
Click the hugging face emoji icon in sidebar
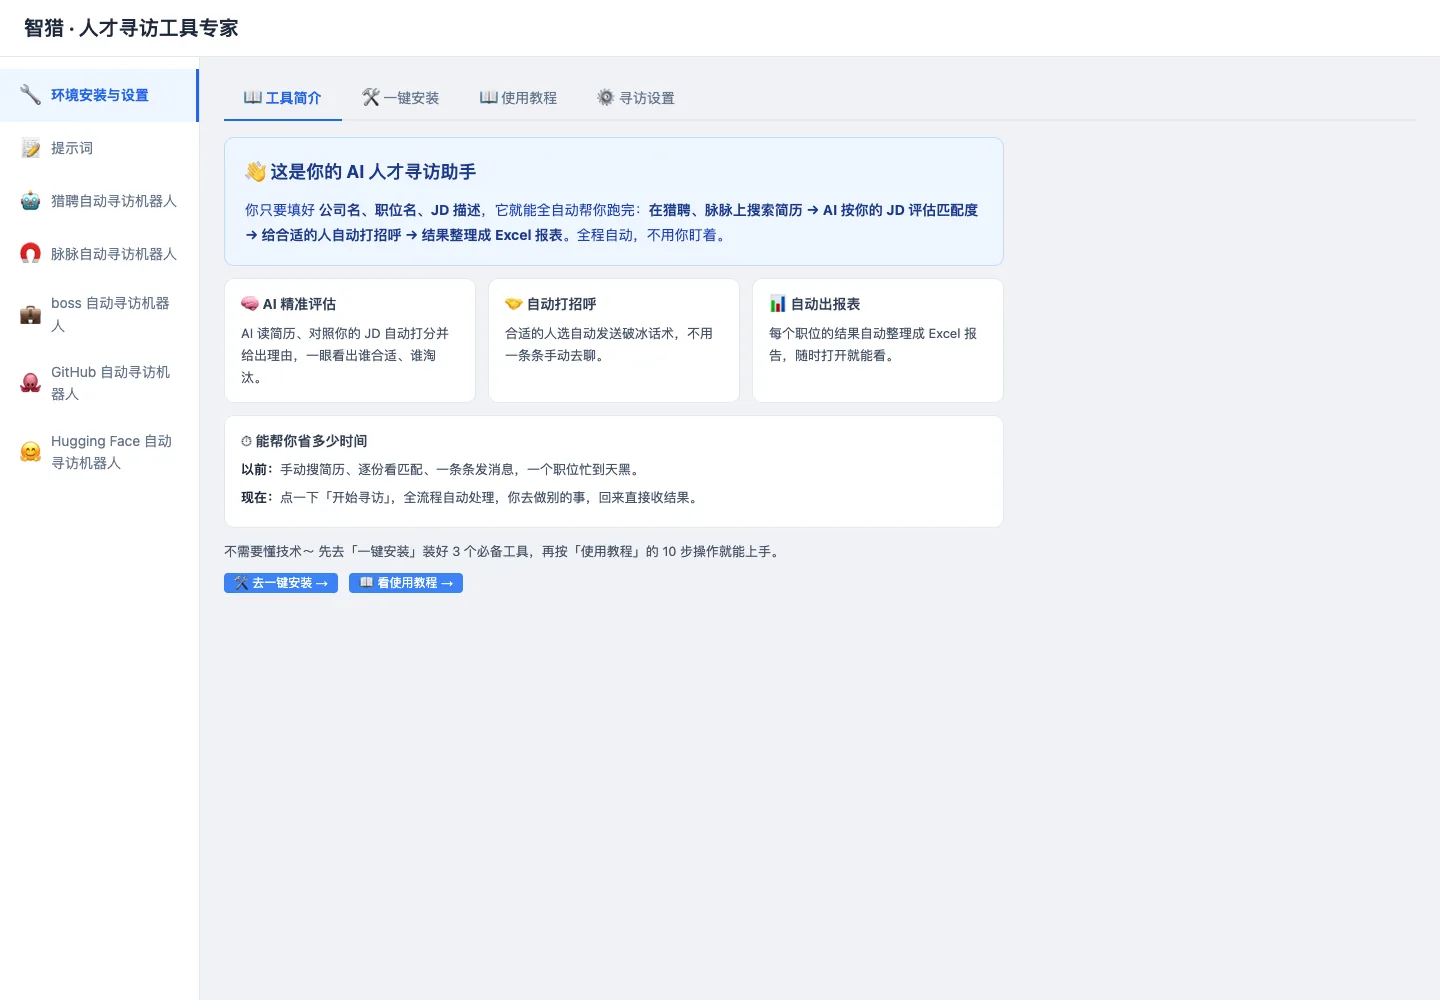(x=31, y=452)
